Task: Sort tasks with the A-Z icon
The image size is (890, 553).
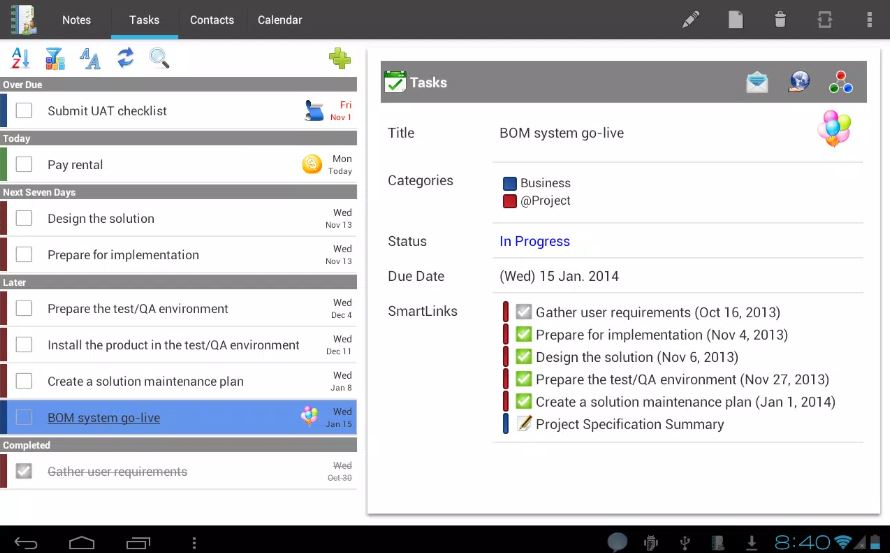Action: tap(20, 58)
